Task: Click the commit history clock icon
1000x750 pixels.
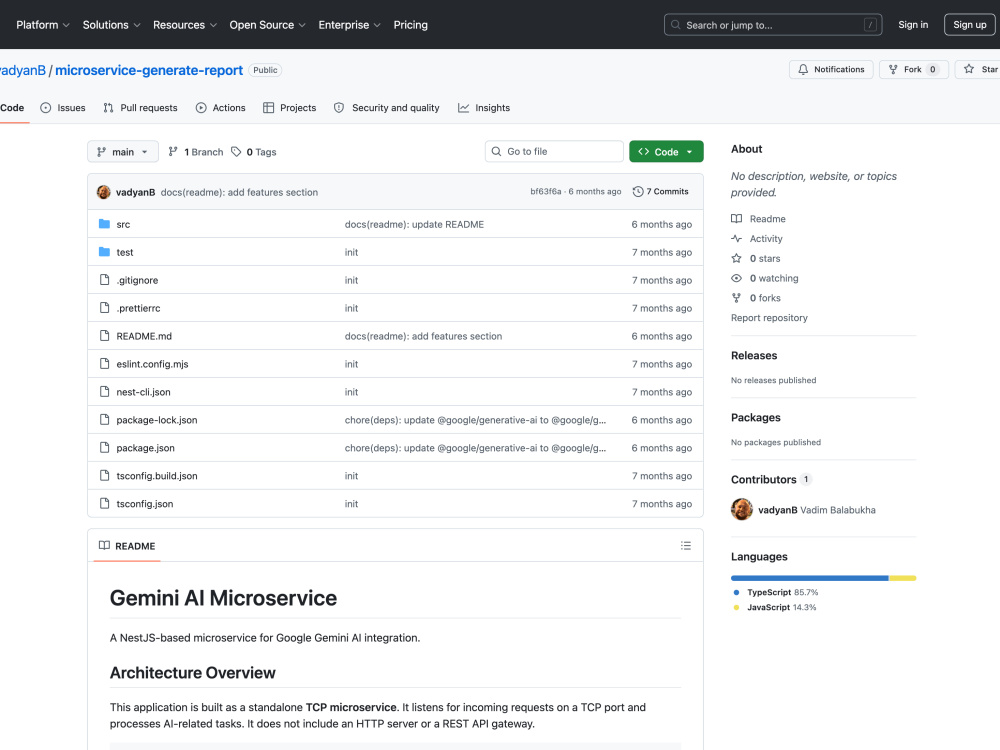Action: tap(638, 191)
